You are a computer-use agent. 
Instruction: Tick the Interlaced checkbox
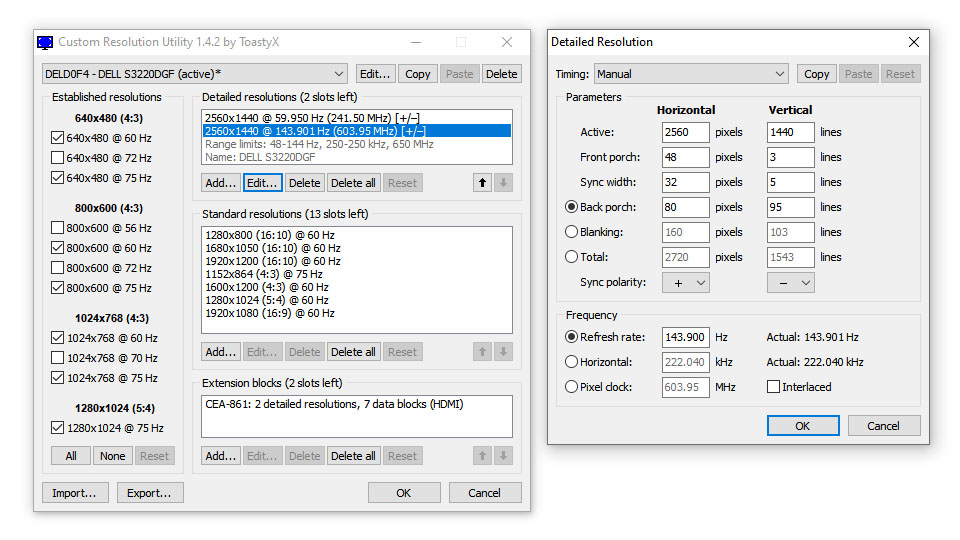(773, 387)
